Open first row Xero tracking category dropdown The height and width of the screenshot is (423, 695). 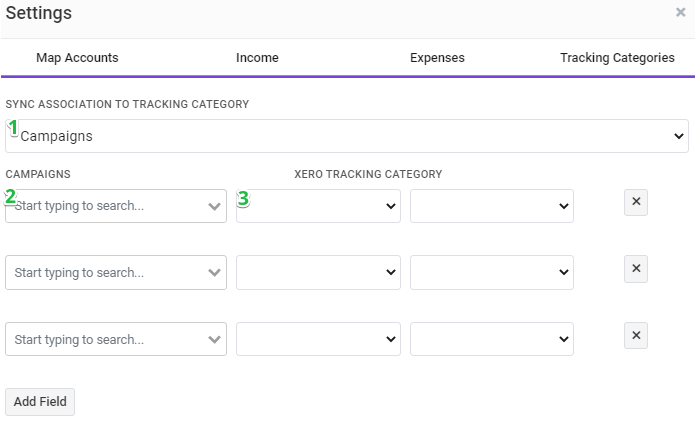[318, 206]
